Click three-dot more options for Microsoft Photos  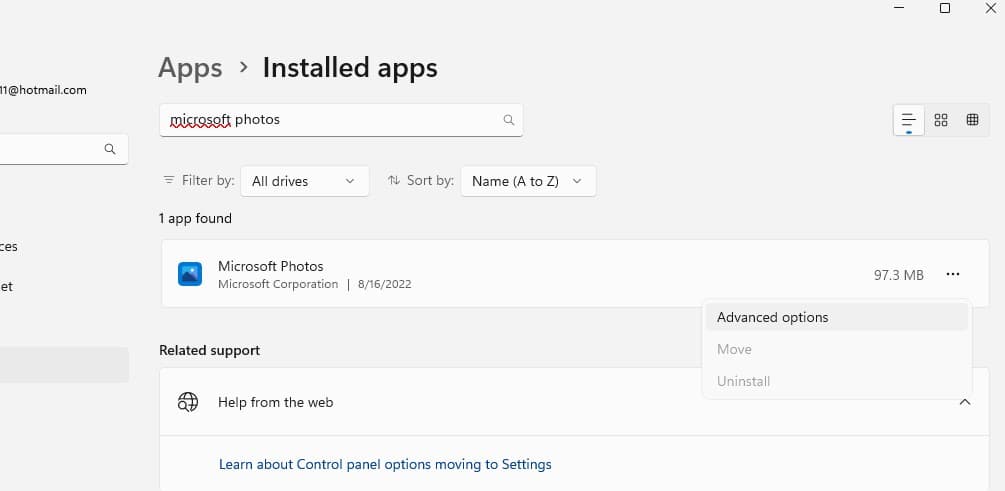(x=952, y=274)
